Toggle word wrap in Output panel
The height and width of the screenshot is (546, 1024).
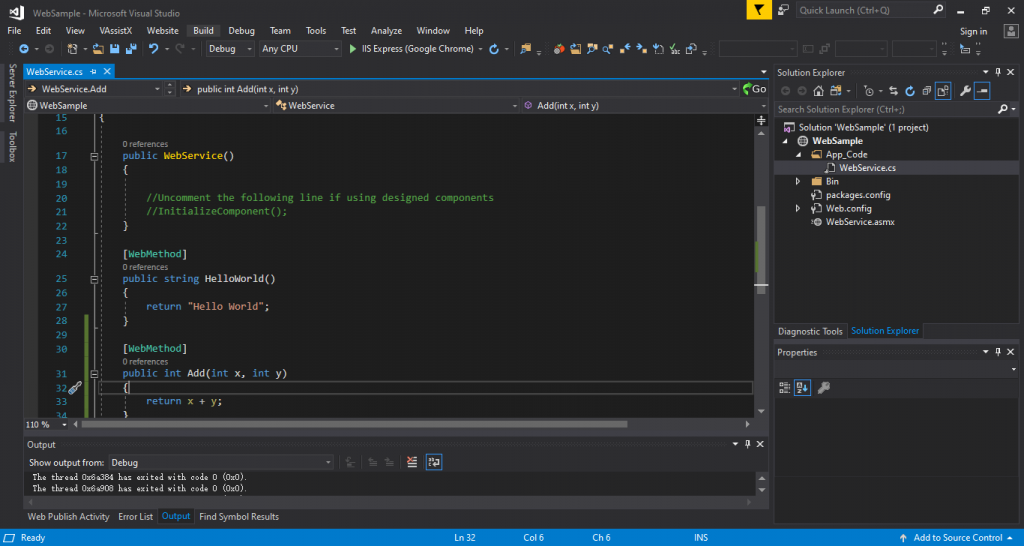(434, 462)
